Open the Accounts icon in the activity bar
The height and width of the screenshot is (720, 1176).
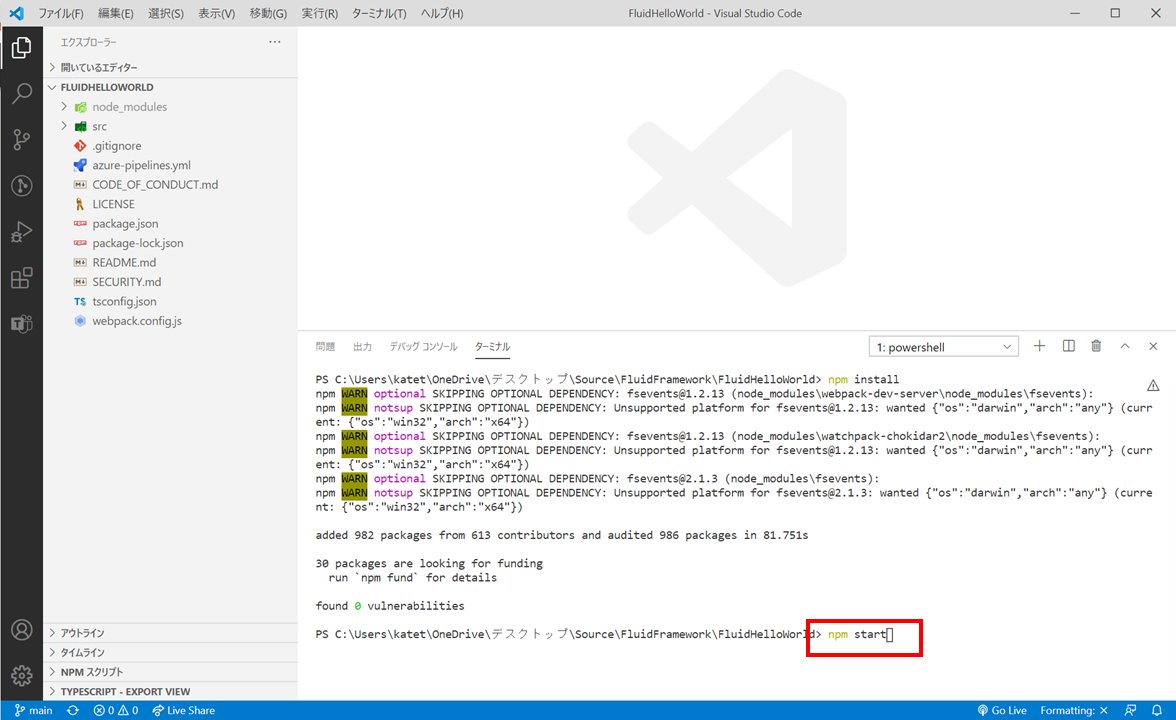pos(22,630)
